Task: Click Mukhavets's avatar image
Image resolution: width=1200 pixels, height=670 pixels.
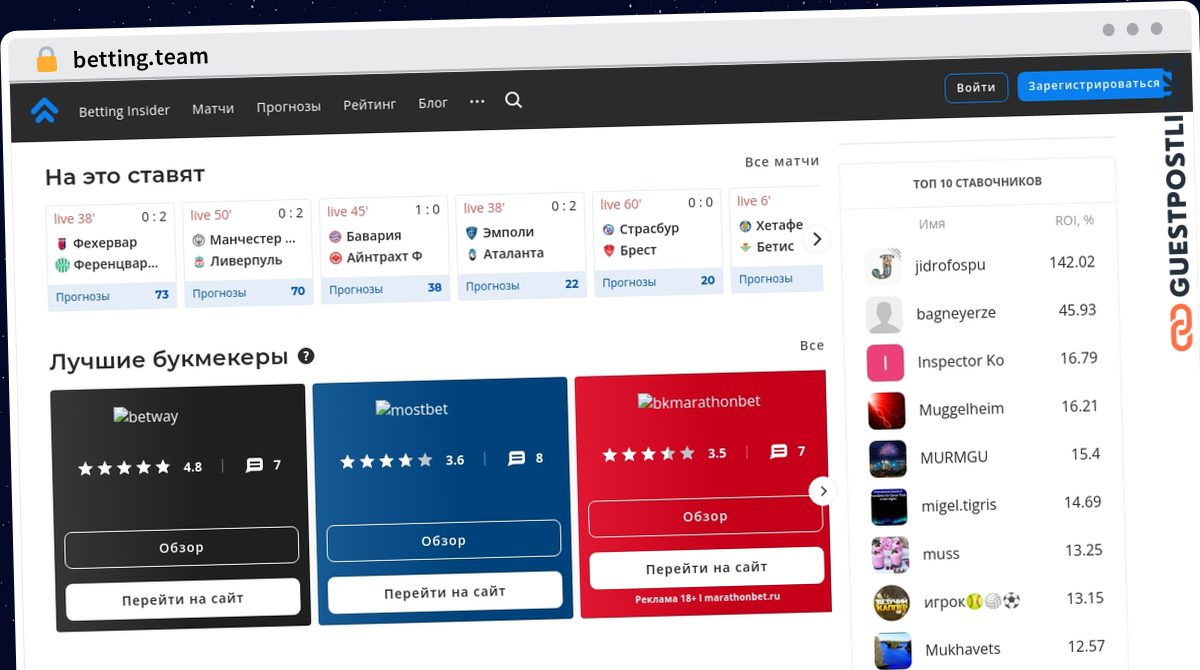Action: pos(893,651)
